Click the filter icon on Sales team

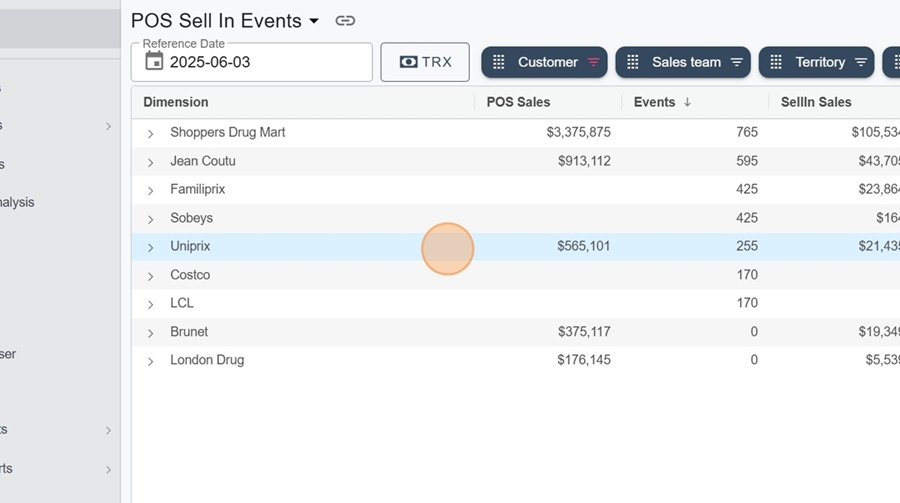[x=736, y=62]
